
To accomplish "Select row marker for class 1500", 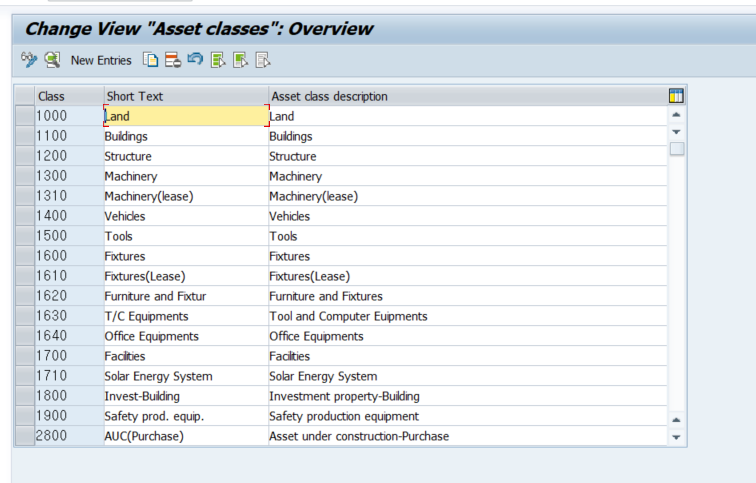I will point(25,236).
